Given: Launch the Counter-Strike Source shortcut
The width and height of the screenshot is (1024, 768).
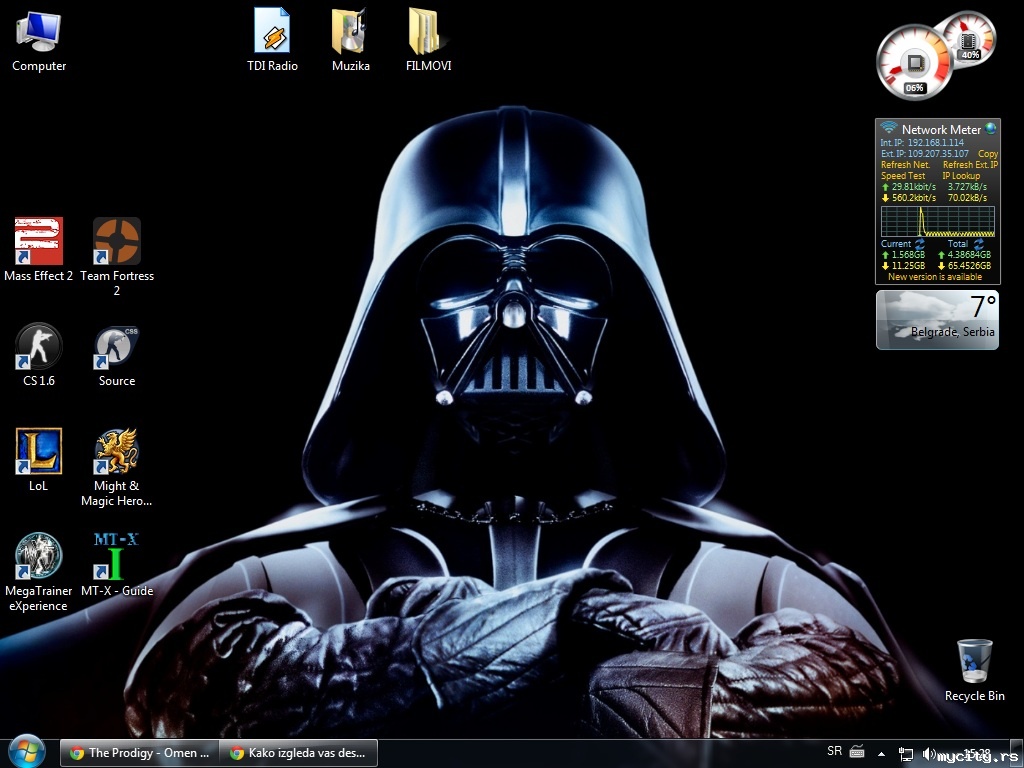Looking at the screenshot, I should pyautogui.click(x=117, y=355).
